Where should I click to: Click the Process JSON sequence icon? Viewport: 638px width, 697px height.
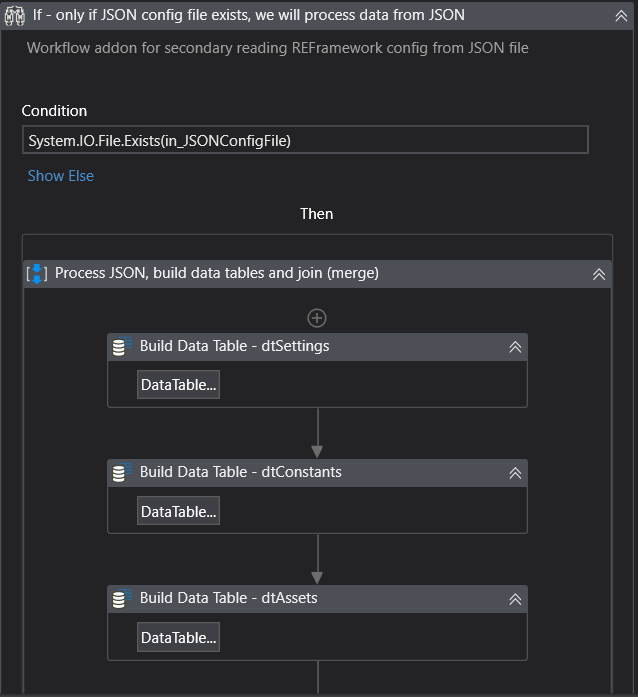click(36, 273)
